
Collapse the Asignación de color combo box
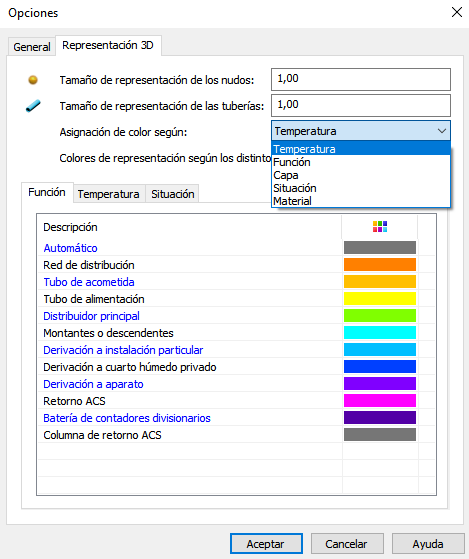point(442,131)
